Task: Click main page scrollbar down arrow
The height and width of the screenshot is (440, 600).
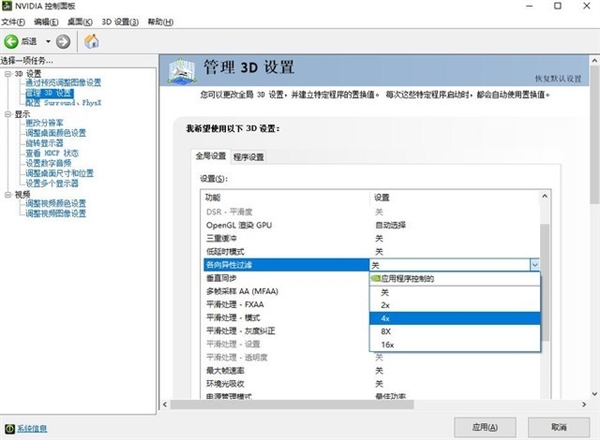Action: (x=594, y=394)
